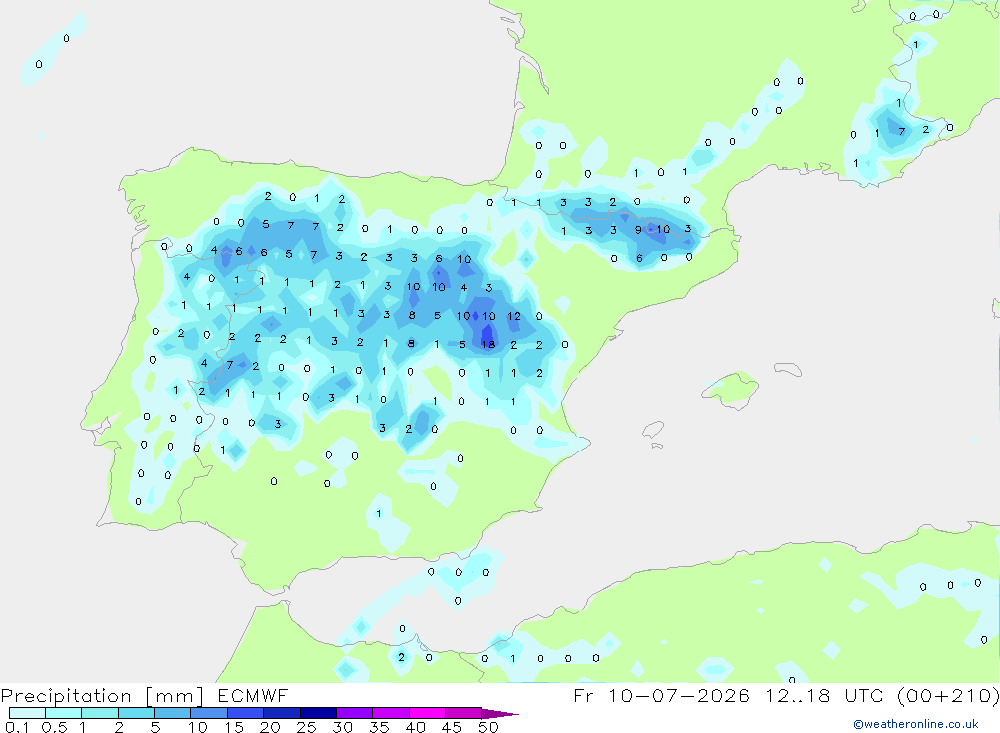Click the purple arrow tip of legend
This screenshot has height=733, width=1000.
click(x=501, y=714)
